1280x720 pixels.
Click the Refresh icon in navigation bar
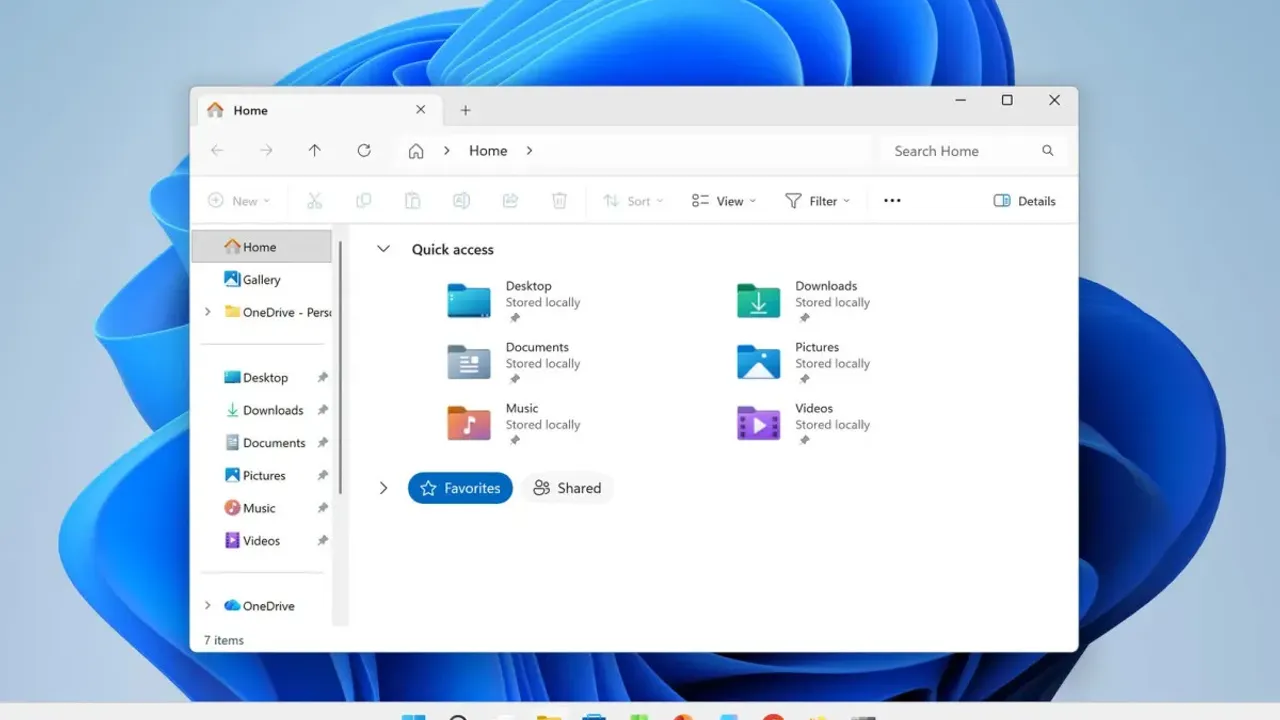[x=364, y=151]
